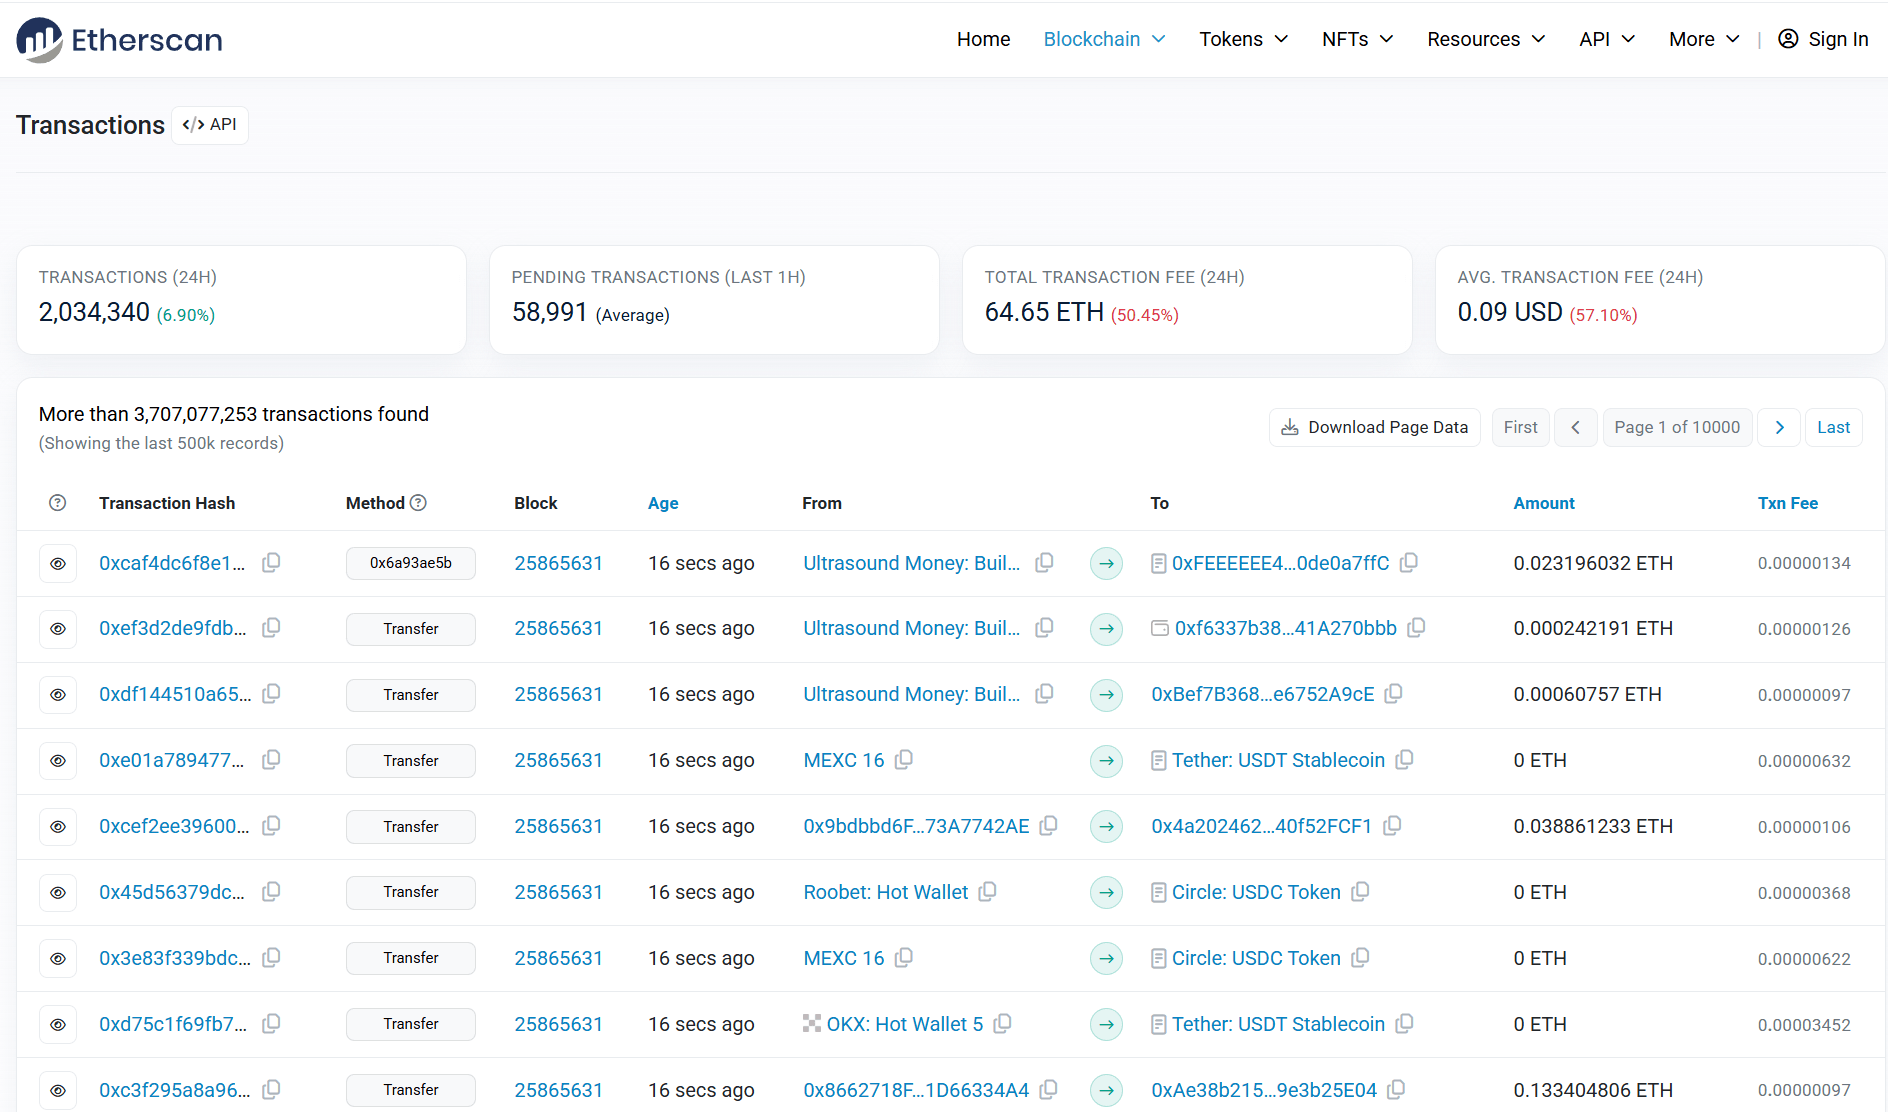The width and height of the screenshot is (1888, 1112).
Task: Toggle the Txn Fee column header
Action: tap(1788, 503)
